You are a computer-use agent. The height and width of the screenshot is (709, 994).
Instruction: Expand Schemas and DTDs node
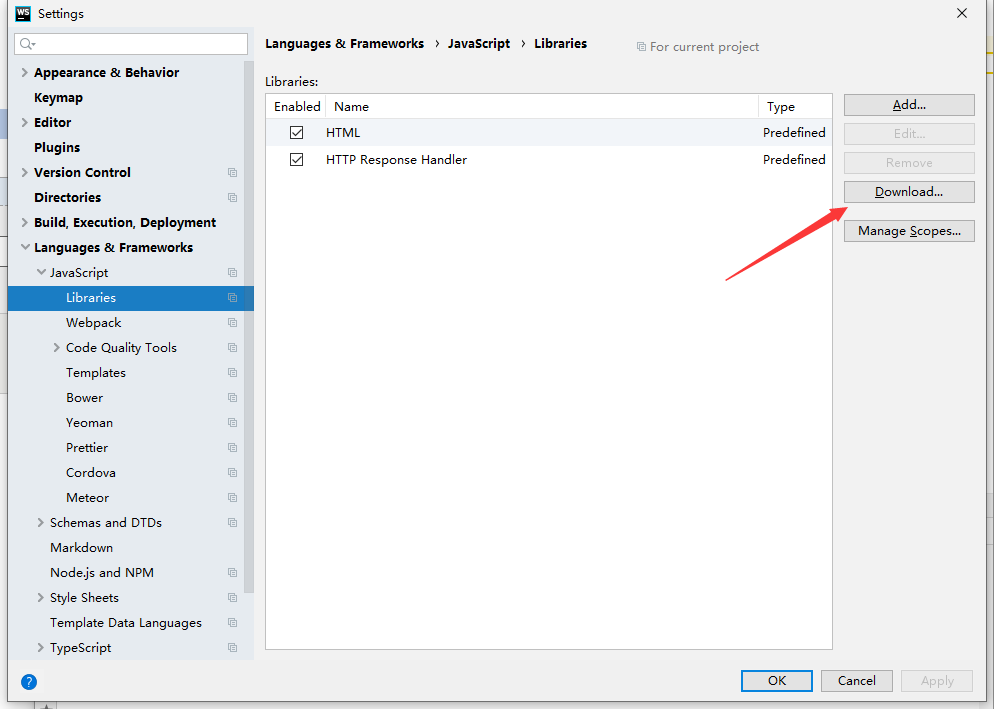click(x=41, y=523)
